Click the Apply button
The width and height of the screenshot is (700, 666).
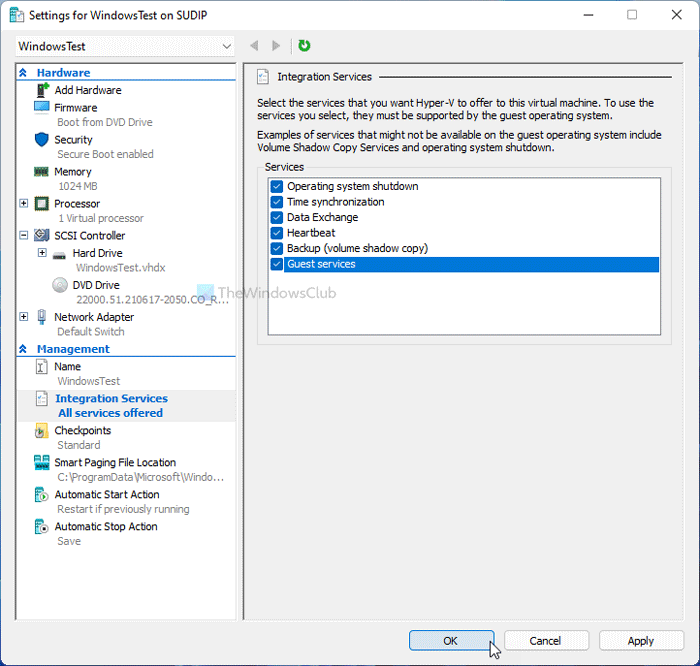click(x=641, y=641)
